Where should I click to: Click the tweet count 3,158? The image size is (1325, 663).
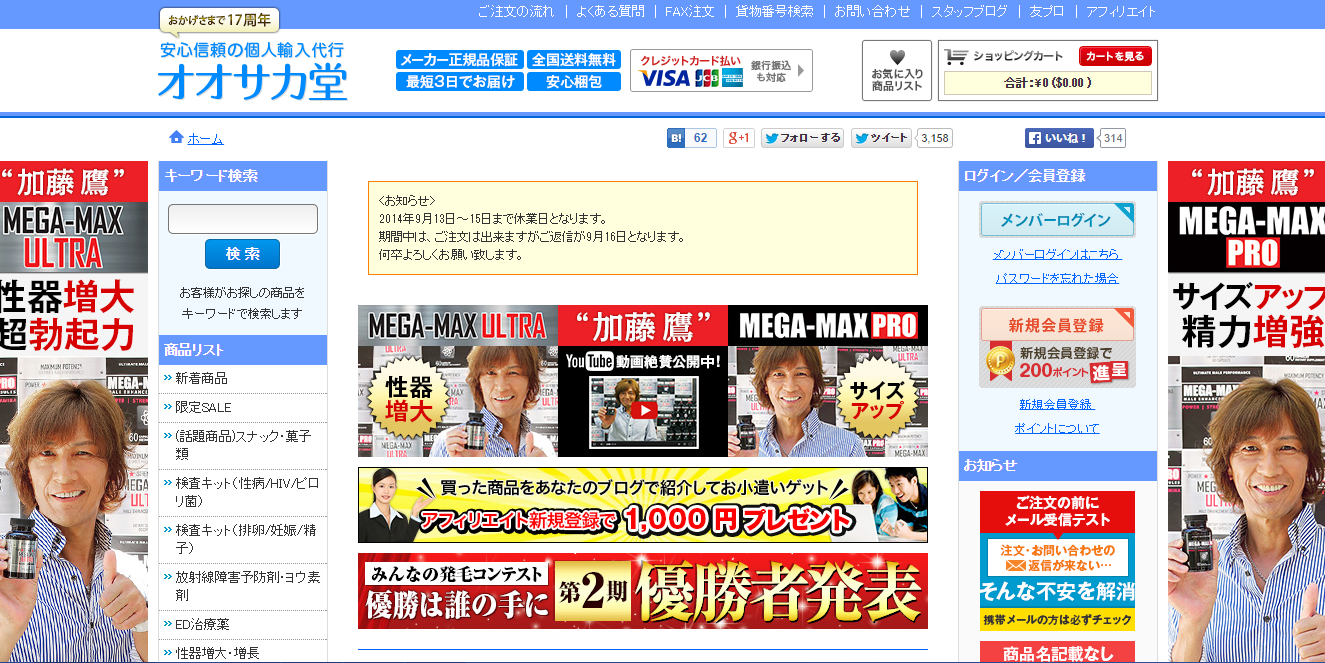[934, 138]
